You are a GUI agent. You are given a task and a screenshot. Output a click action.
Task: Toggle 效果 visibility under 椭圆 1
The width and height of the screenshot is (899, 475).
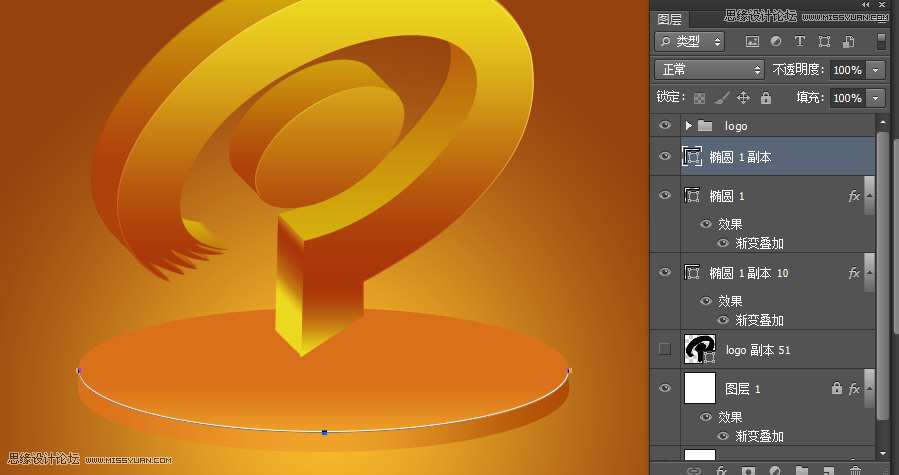(706, 224)
